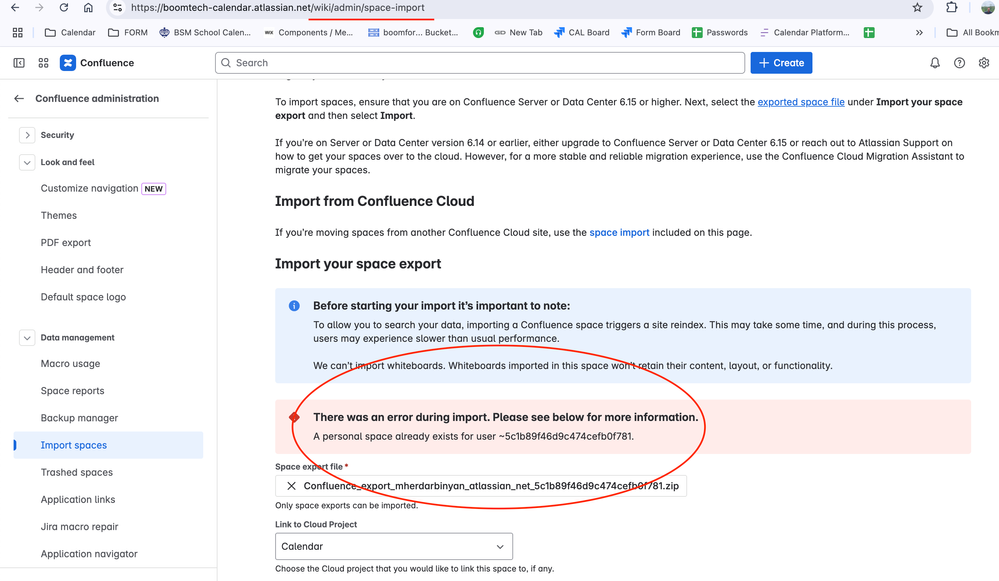
Task: Open Themes in sidebar
Action: 59,215
